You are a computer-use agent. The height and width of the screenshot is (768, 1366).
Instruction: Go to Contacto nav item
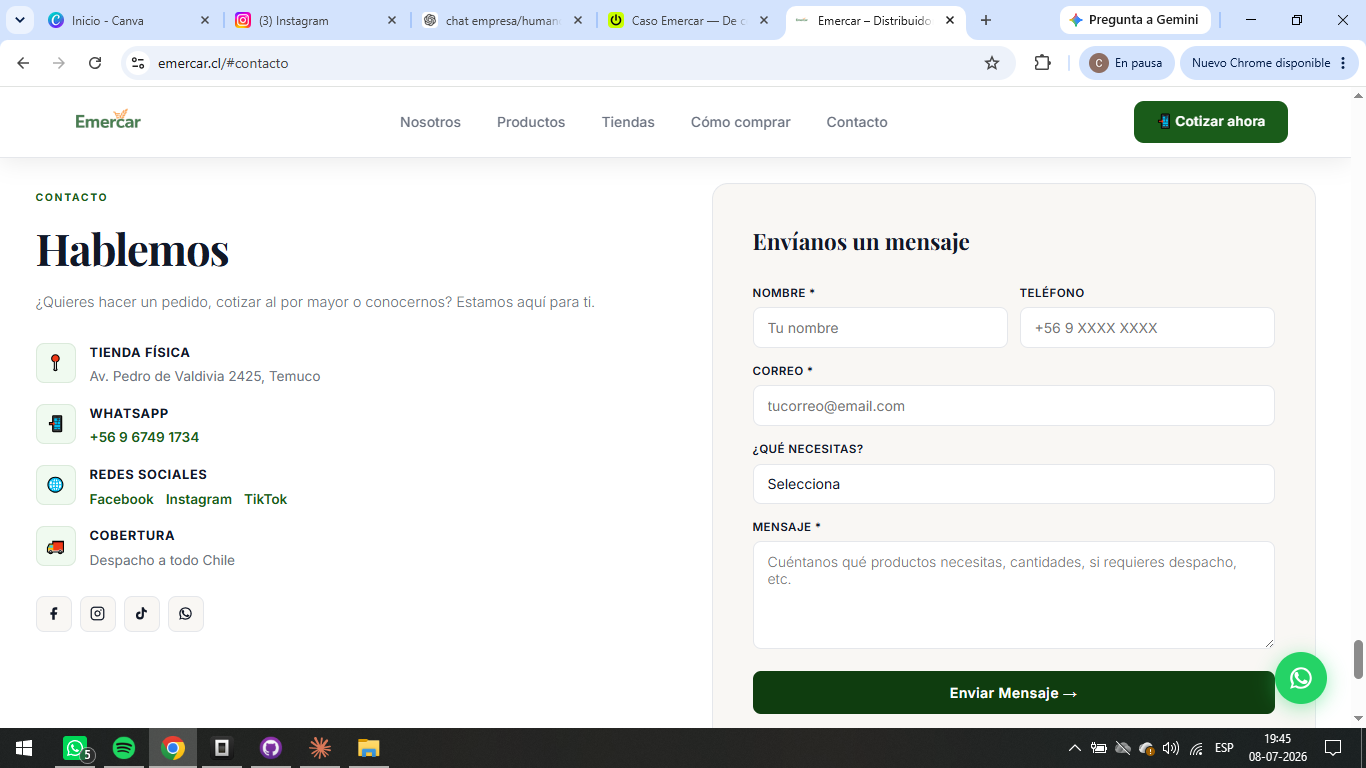[857, 122]
